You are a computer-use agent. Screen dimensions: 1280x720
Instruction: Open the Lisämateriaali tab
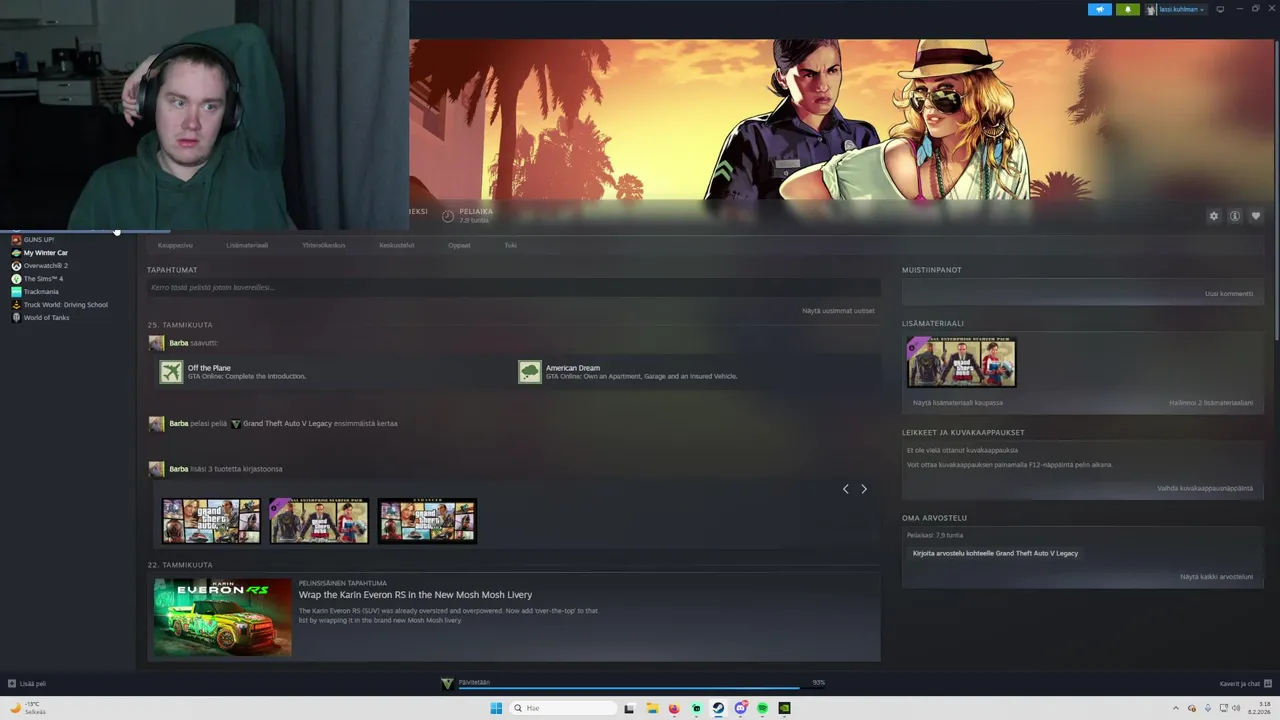click(247, 245)
